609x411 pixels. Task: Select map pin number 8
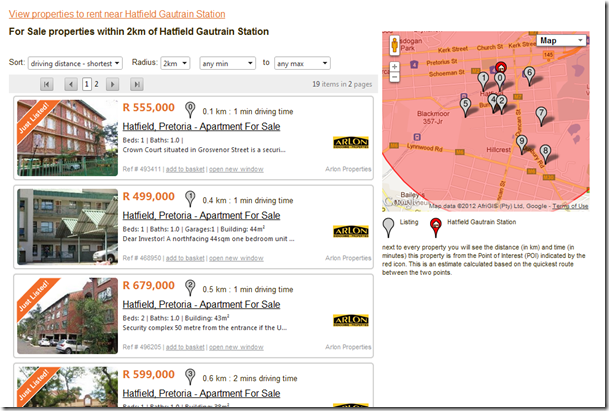(x=545, y=153)
